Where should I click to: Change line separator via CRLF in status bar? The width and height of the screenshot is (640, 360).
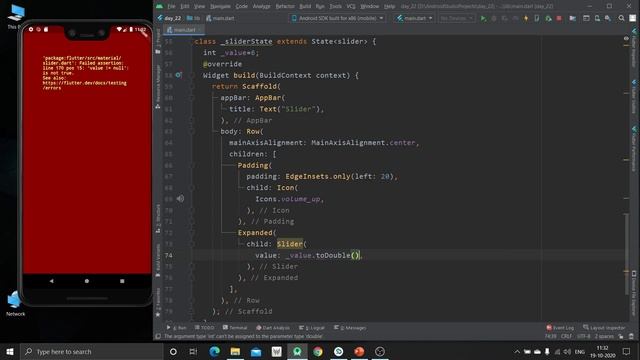(566, 336)
